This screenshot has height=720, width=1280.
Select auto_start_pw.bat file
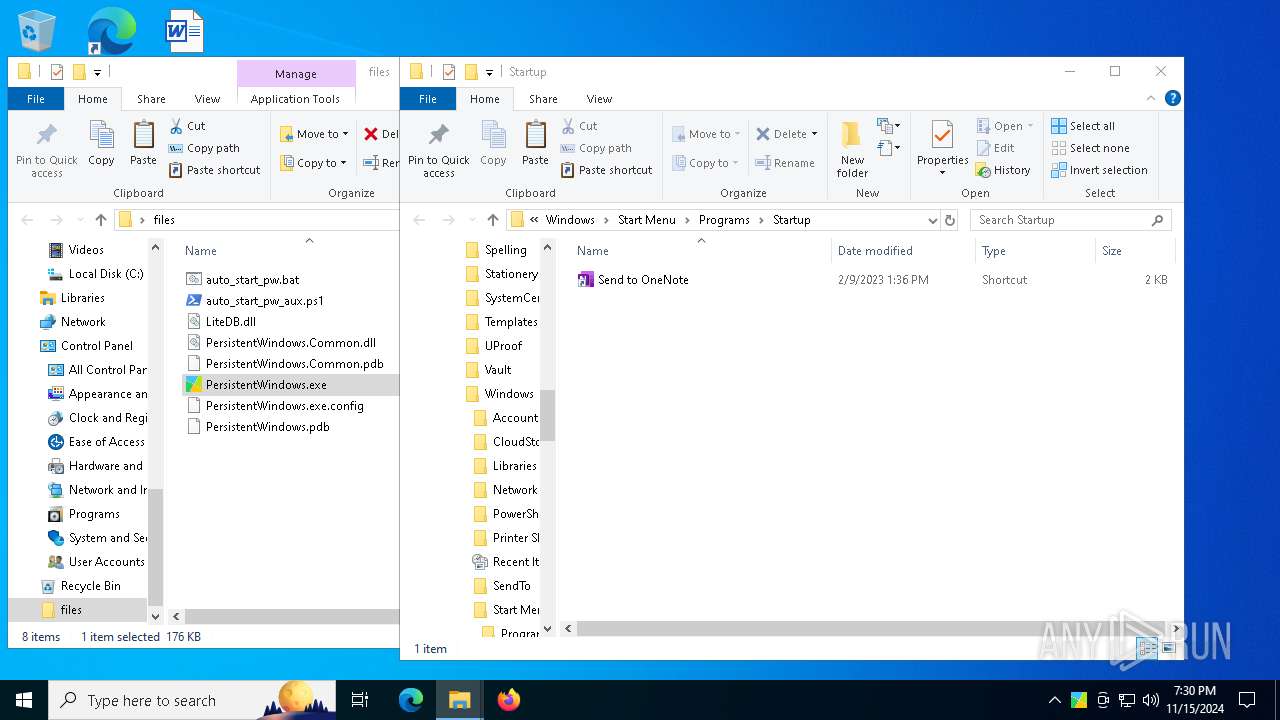coord(252,280)
